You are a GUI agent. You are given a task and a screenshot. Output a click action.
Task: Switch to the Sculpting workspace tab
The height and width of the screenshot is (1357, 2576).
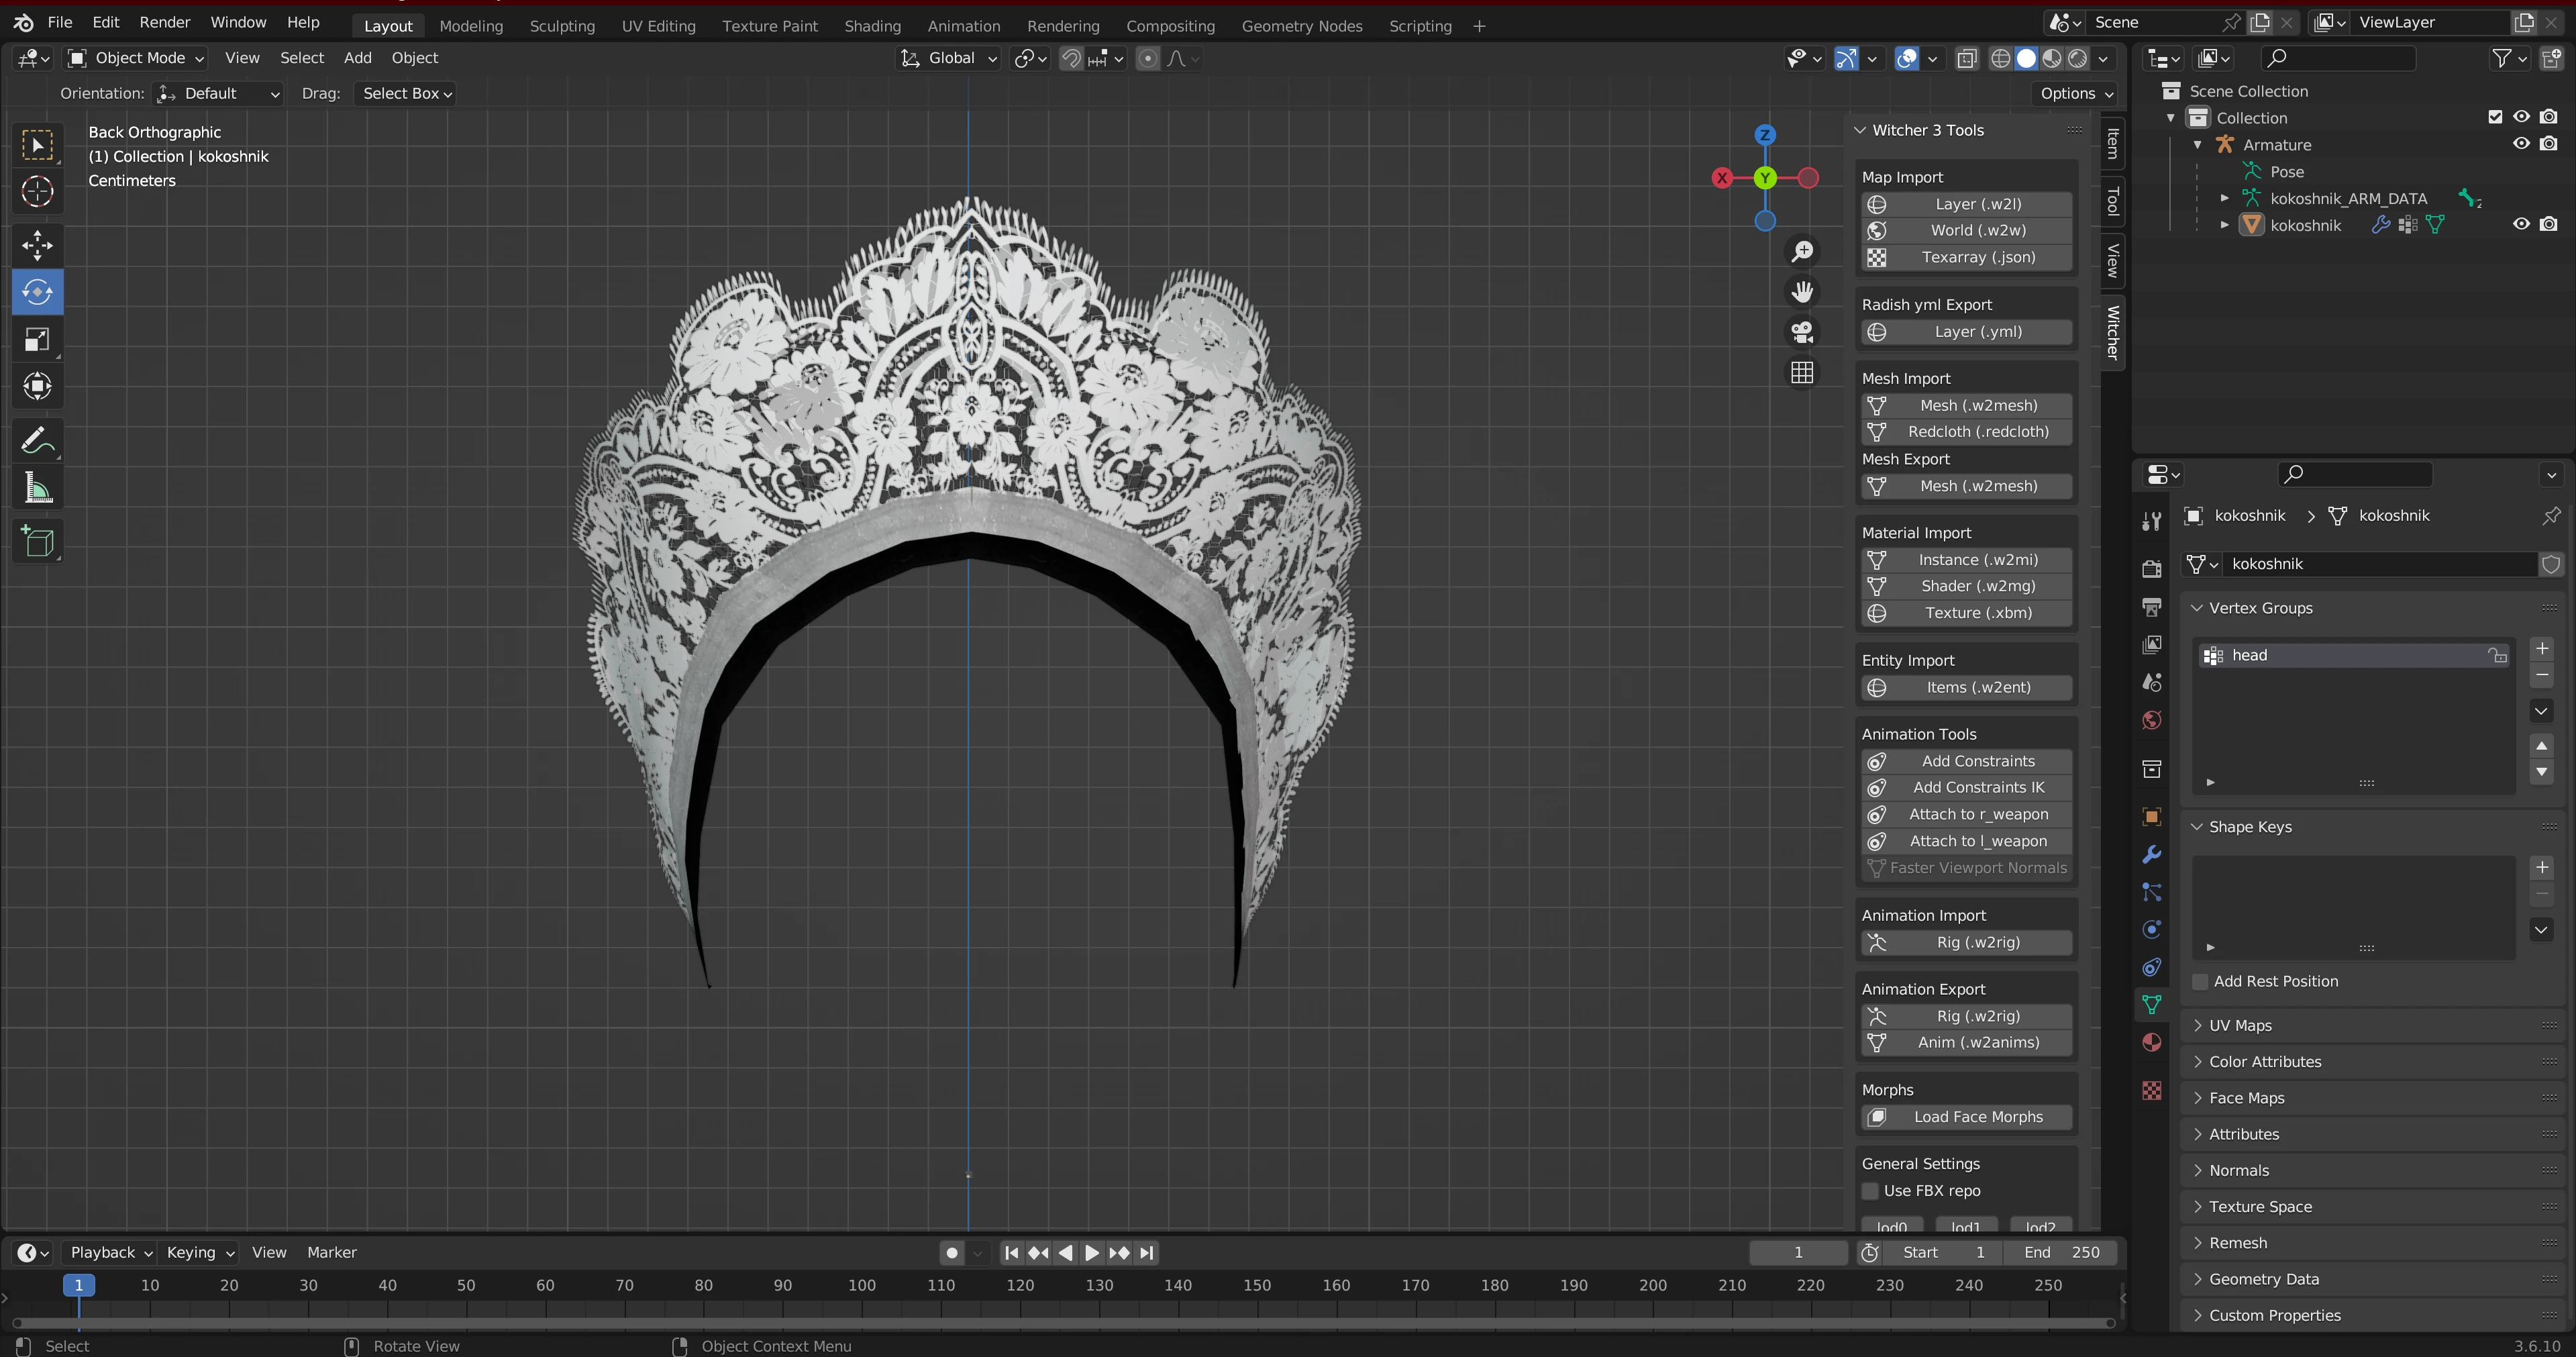pyautogui.click(x=562, y=26)
